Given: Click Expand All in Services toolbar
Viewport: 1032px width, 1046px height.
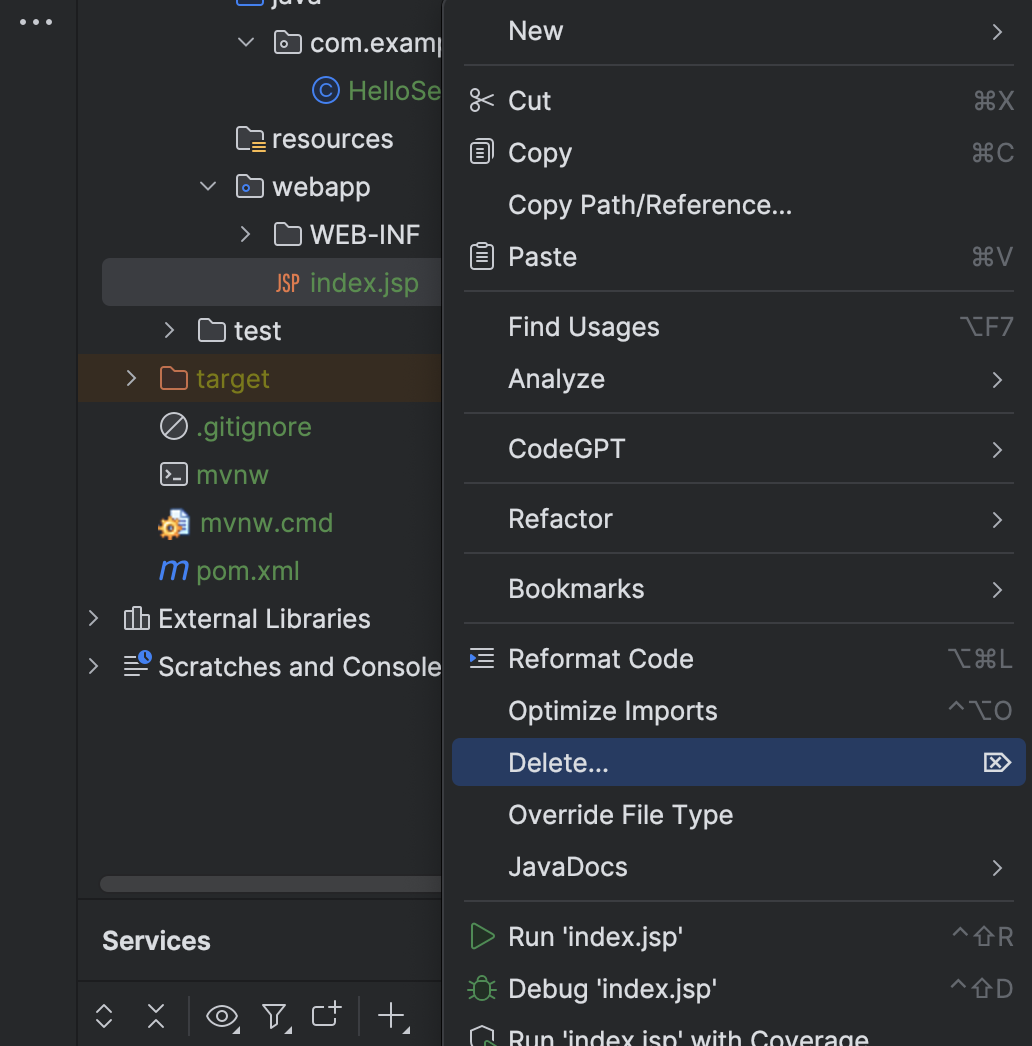Looking at the screenshot, I should (104, 1016).
